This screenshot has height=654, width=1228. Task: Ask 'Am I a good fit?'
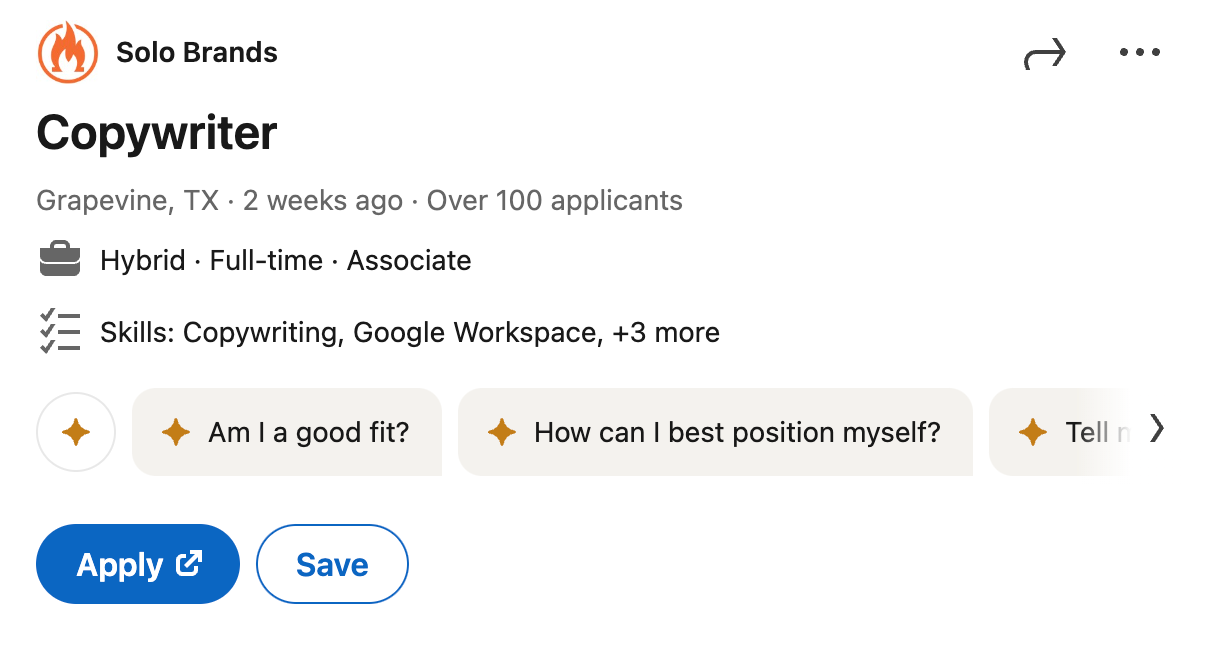coord(287,432)
